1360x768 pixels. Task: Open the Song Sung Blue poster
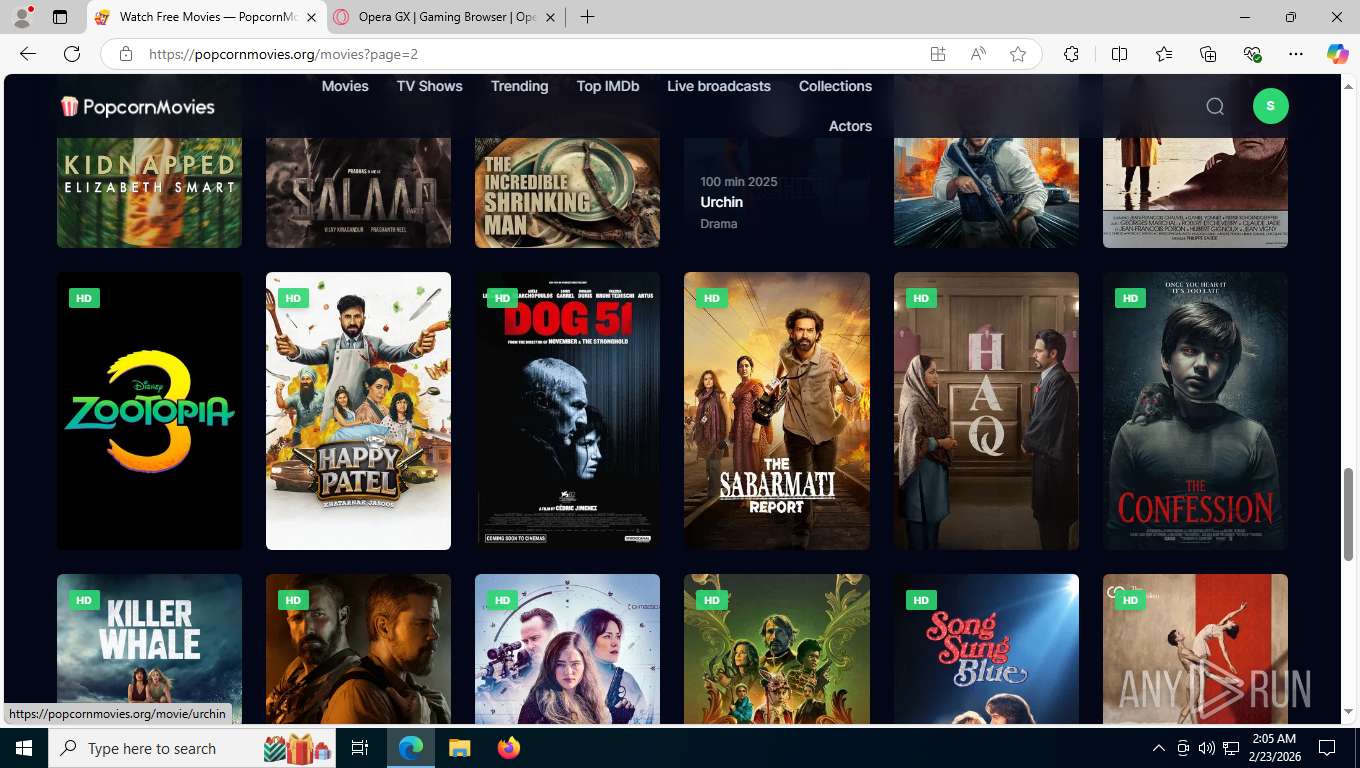[986, 649]
